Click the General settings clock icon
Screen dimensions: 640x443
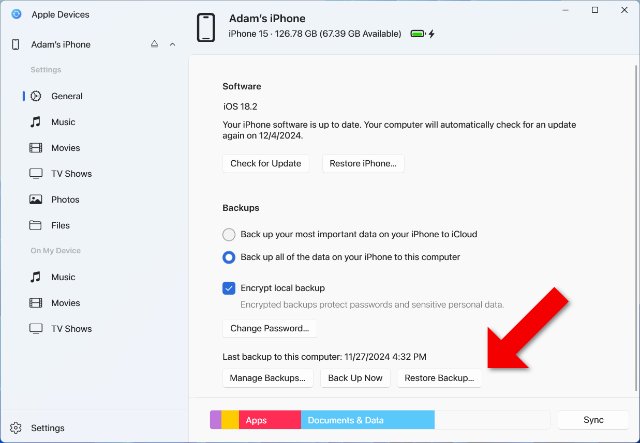36,96
